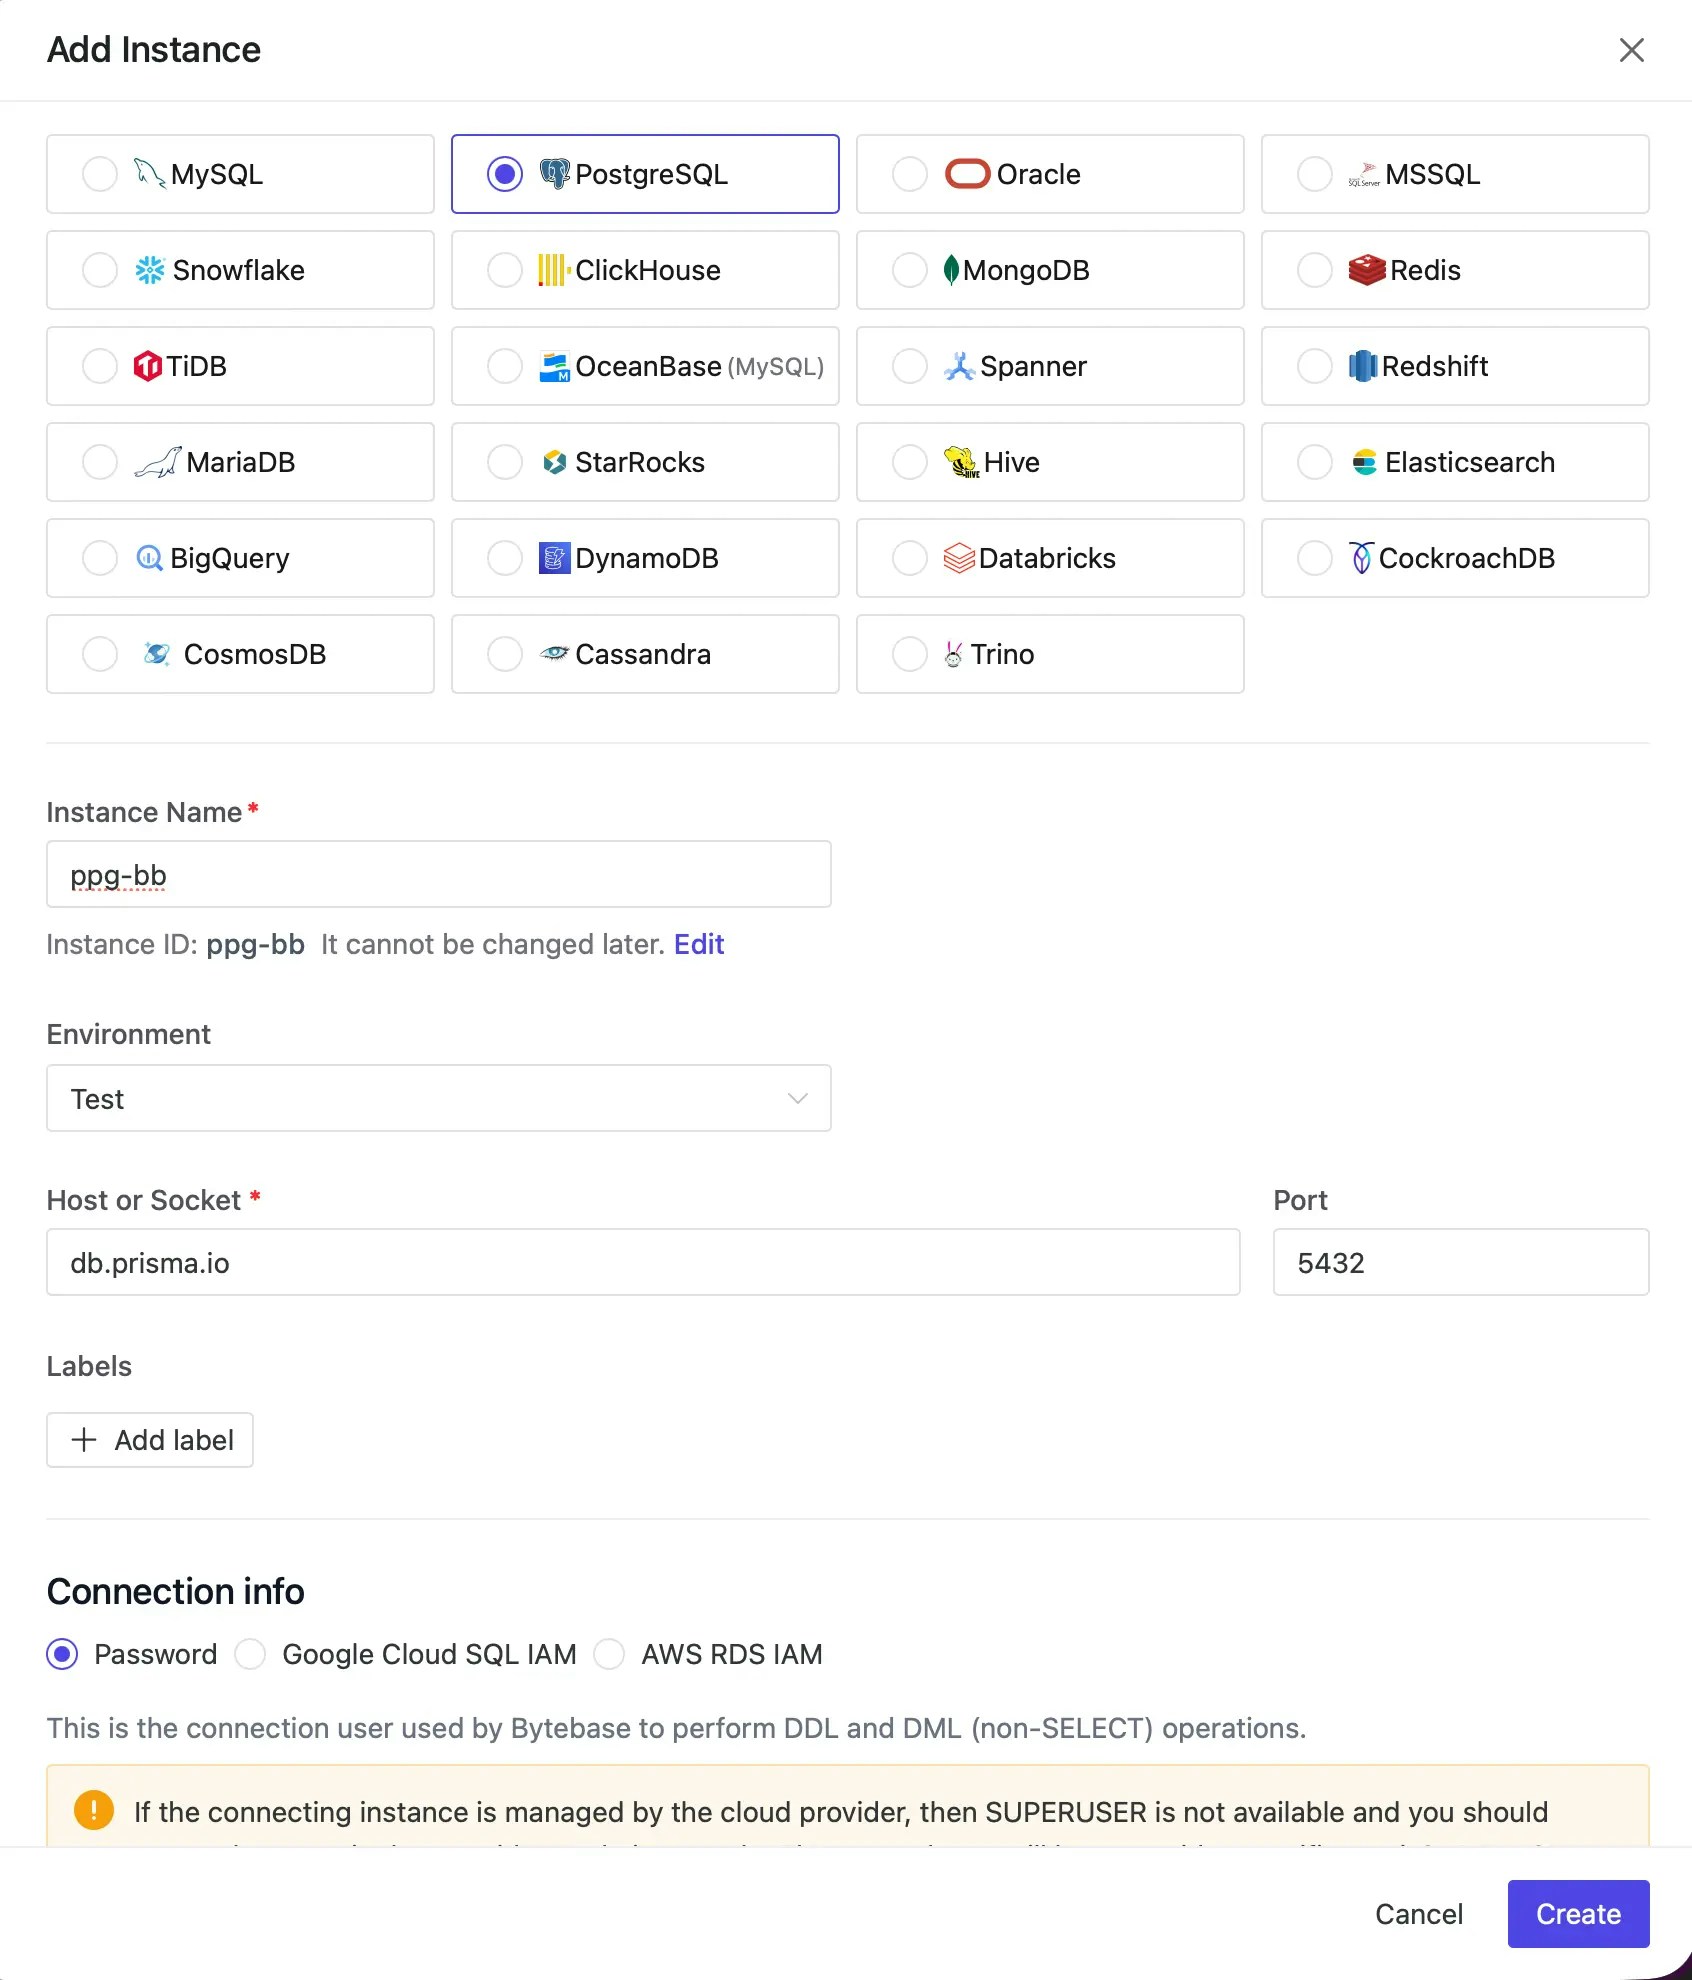This screenshot has width=1692, height=1980.
Task: Choose Google Cloud SQL IAM authentication
Action: 250,1654
